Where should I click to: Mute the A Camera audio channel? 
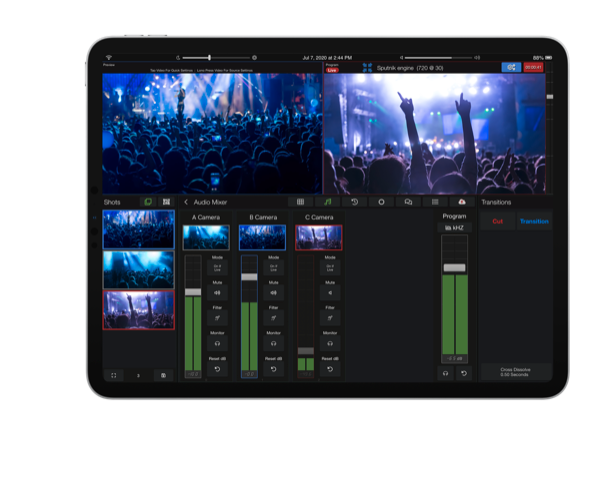coord(218,294)
